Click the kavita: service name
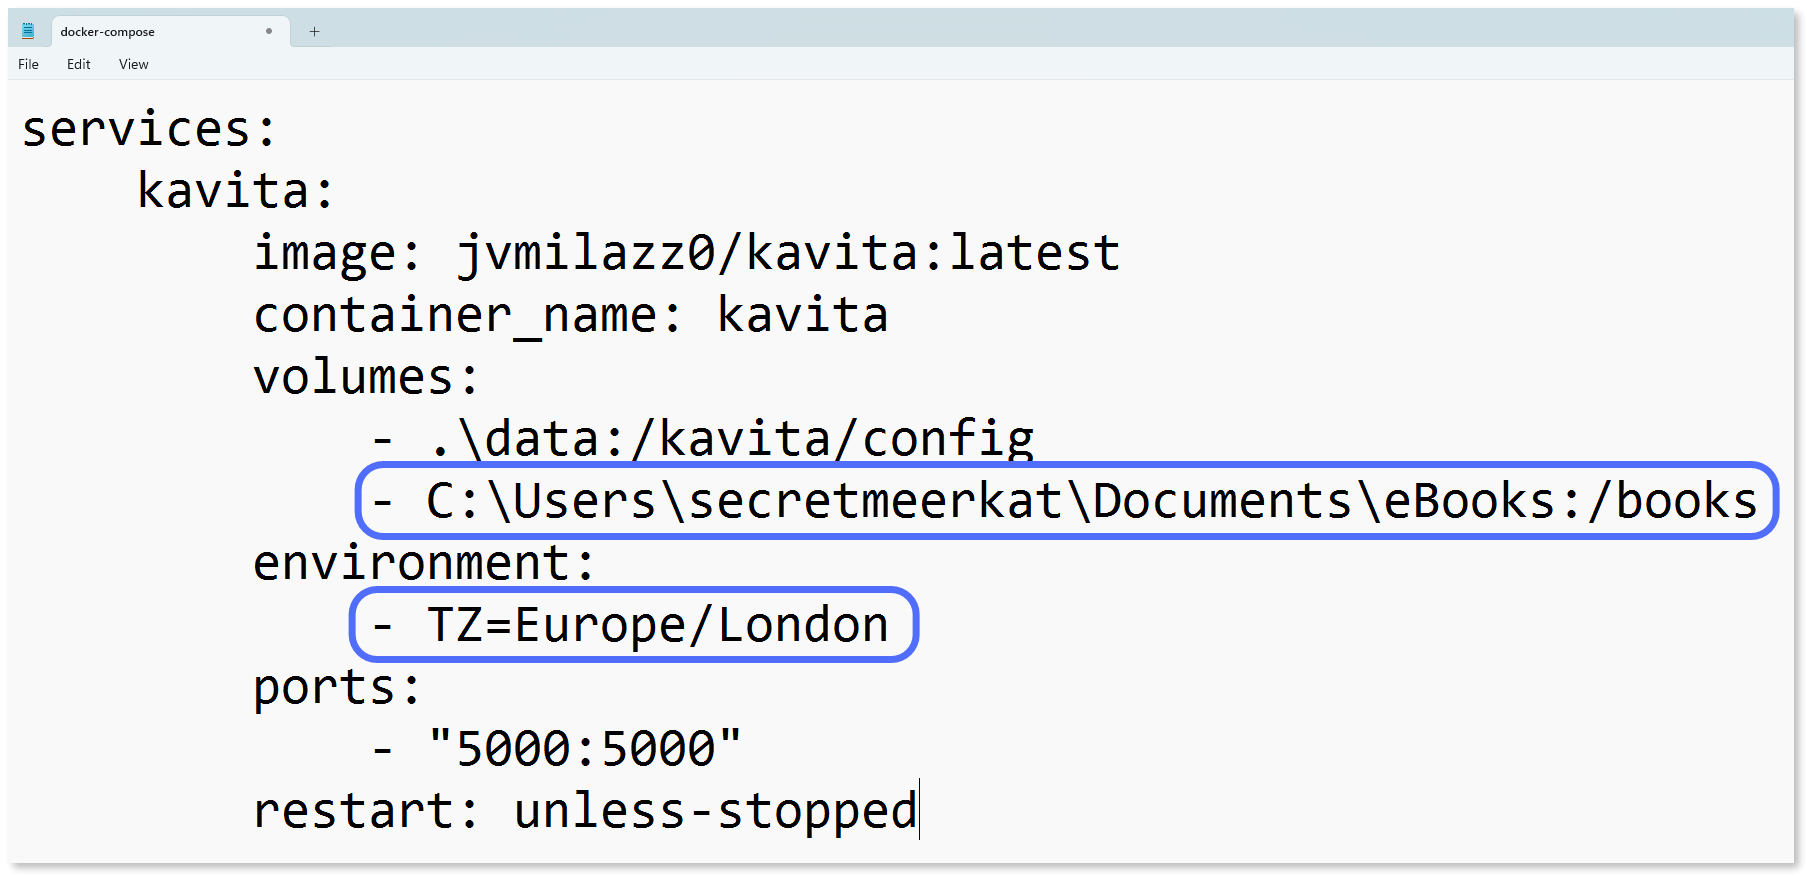The height and width of the screenshot is (876, 1807). [235, 190]
